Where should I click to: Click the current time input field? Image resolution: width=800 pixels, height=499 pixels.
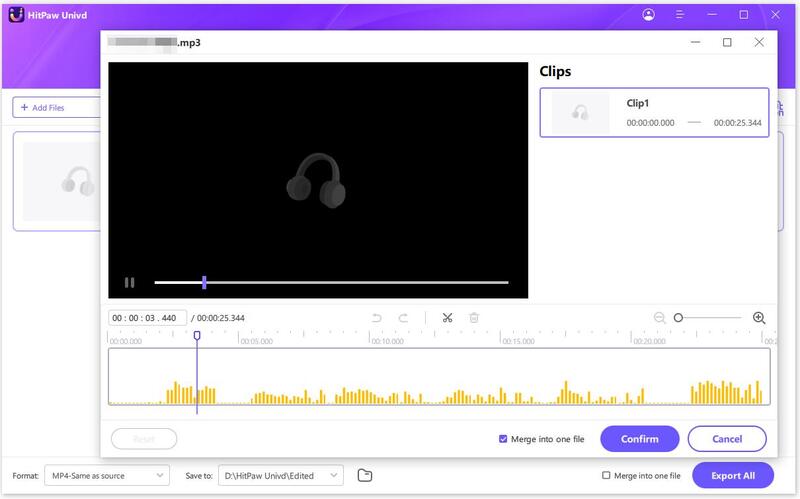tap(147, 318)
